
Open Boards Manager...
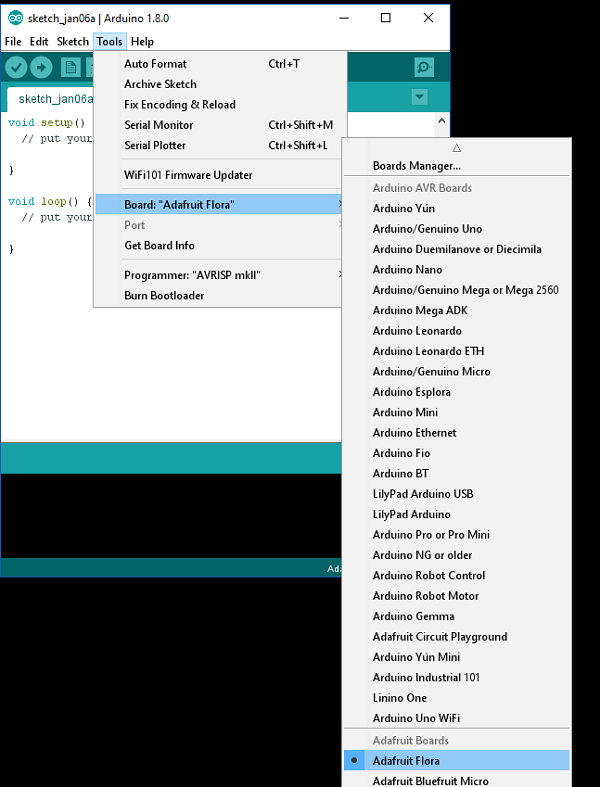[416, 166]
